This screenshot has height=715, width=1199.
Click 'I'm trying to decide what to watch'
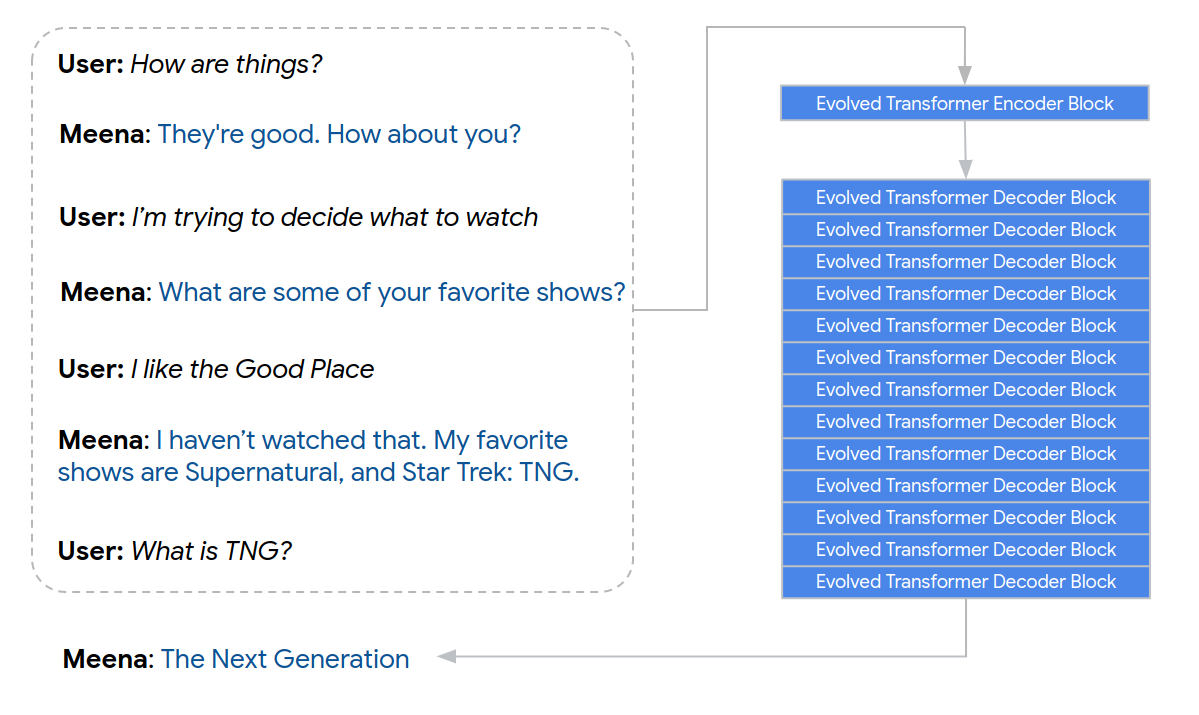335,217
